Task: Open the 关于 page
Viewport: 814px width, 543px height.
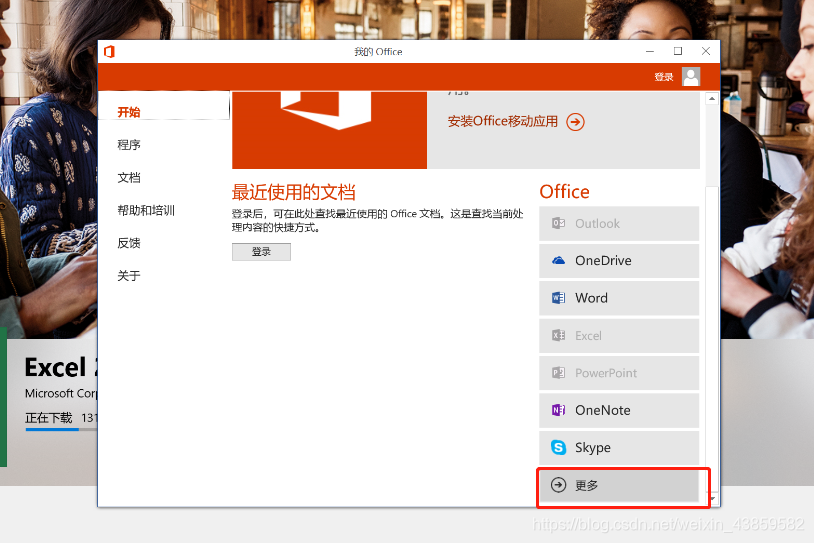Action: (129, 276)
